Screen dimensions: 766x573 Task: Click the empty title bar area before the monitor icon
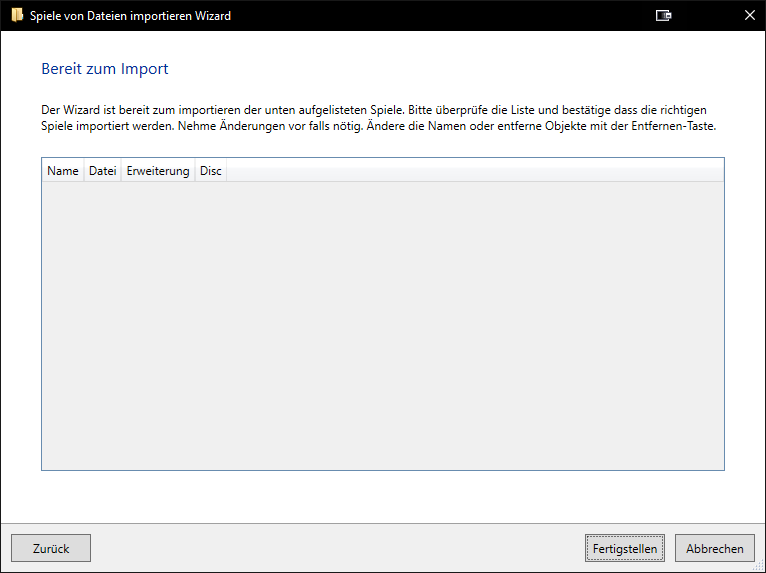coord(442,16)
